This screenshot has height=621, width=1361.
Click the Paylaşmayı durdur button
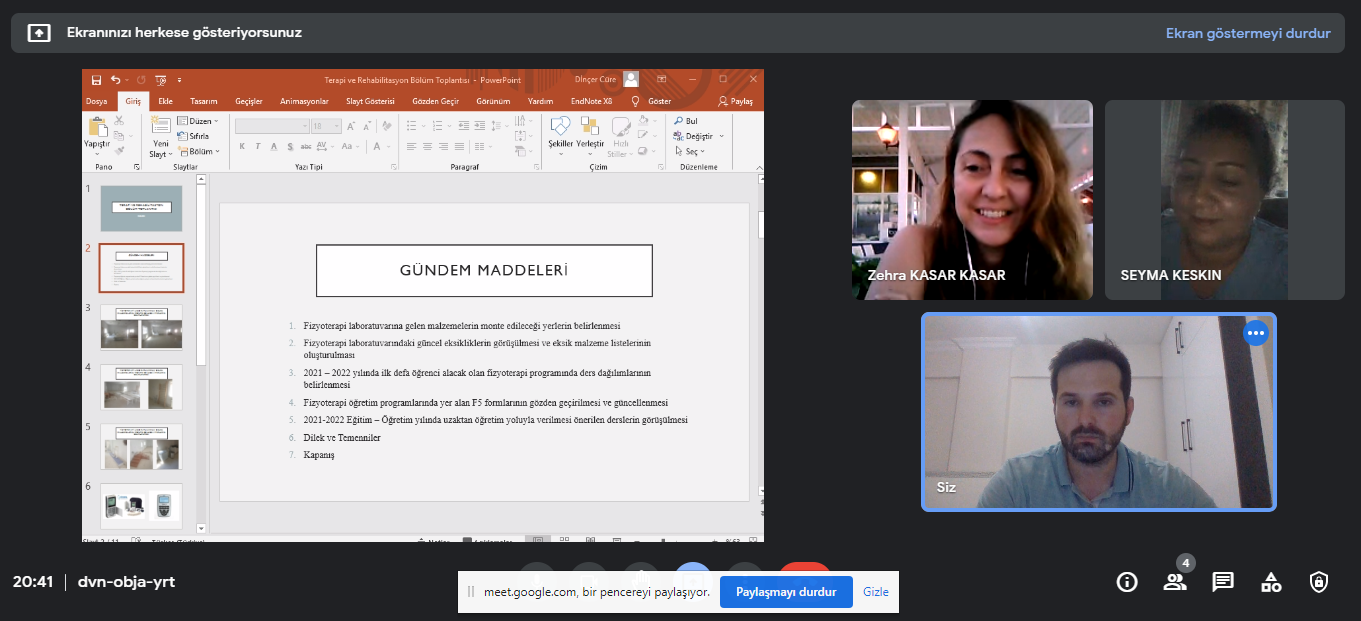786,592
